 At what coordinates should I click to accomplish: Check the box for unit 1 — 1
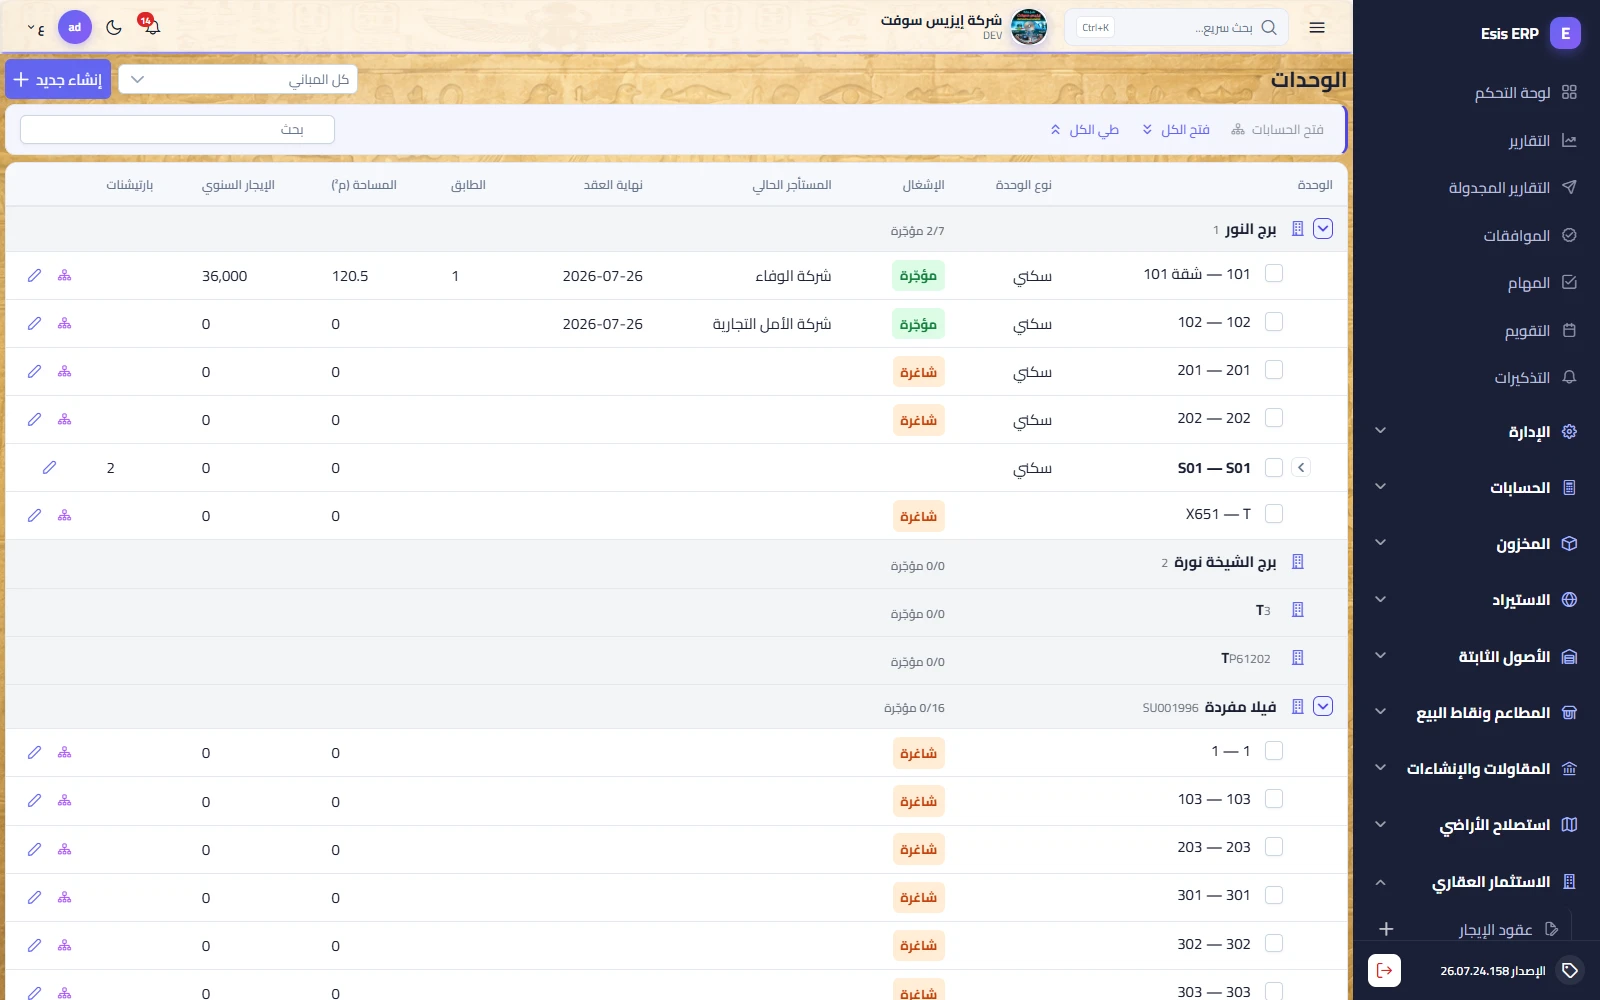1274,751
